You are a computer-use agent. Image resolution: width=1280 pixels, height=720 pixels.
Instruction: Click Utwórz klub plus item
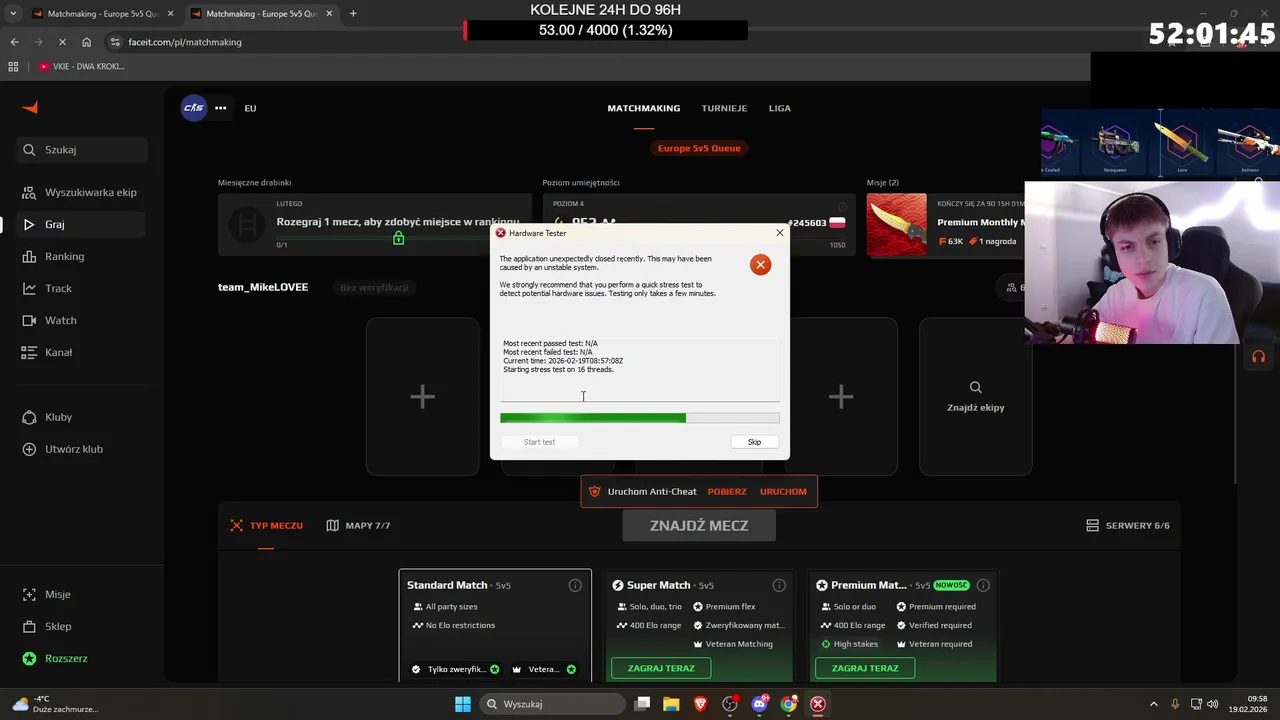(80, 449)
